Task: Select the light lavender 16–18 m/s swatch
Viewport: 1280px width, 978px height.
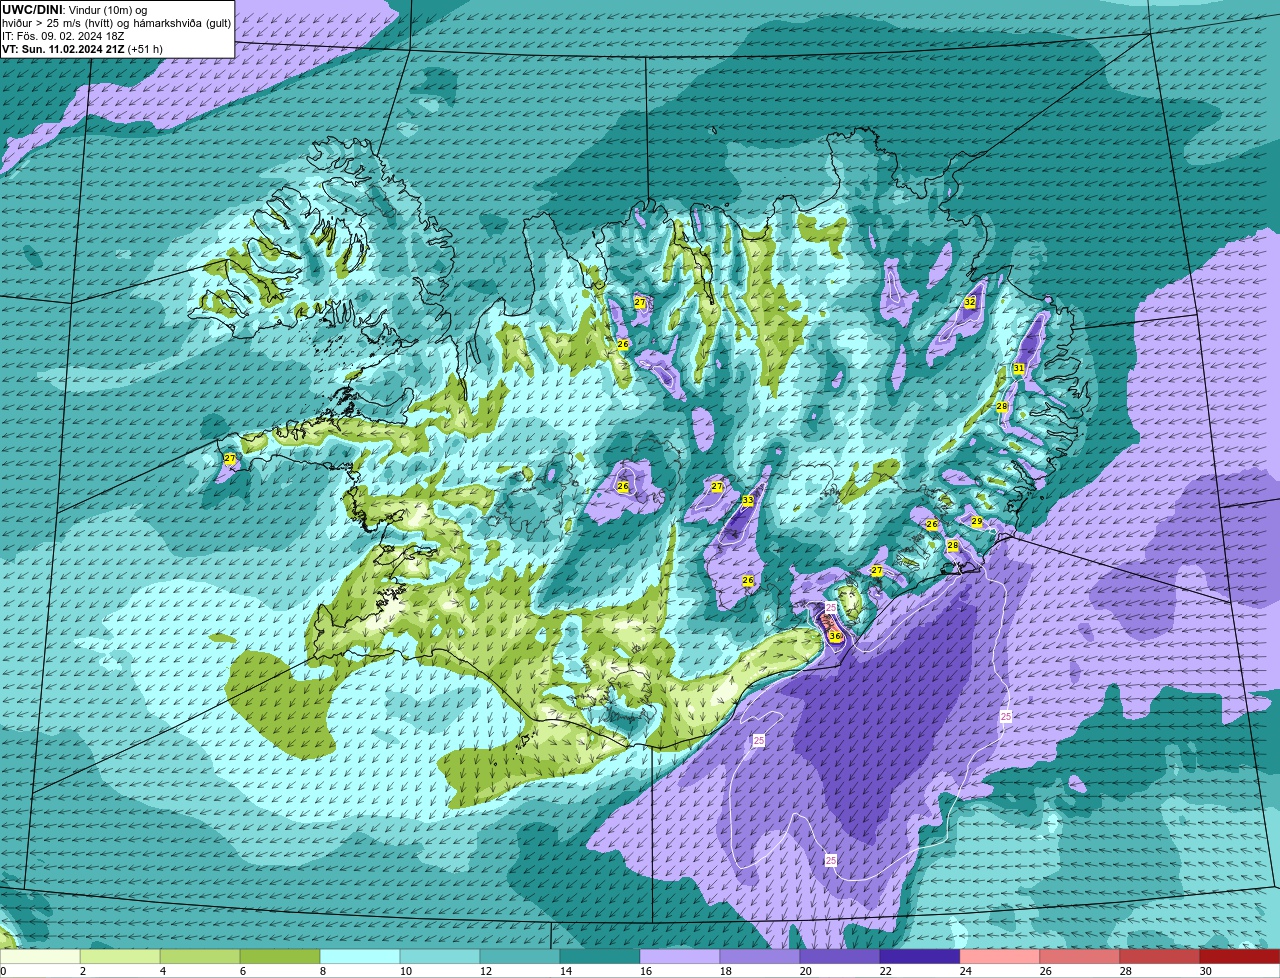Action: pos(680,957)
